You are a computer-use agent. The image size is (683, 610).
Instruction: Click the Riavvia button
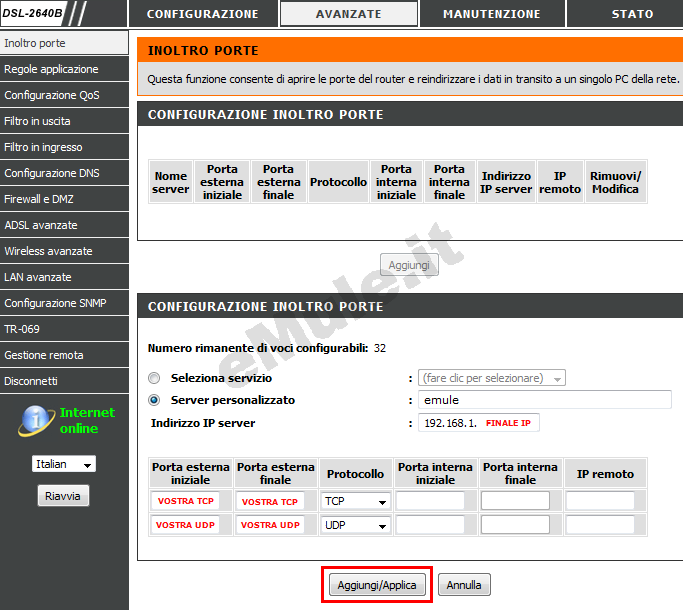pos(63,496)
